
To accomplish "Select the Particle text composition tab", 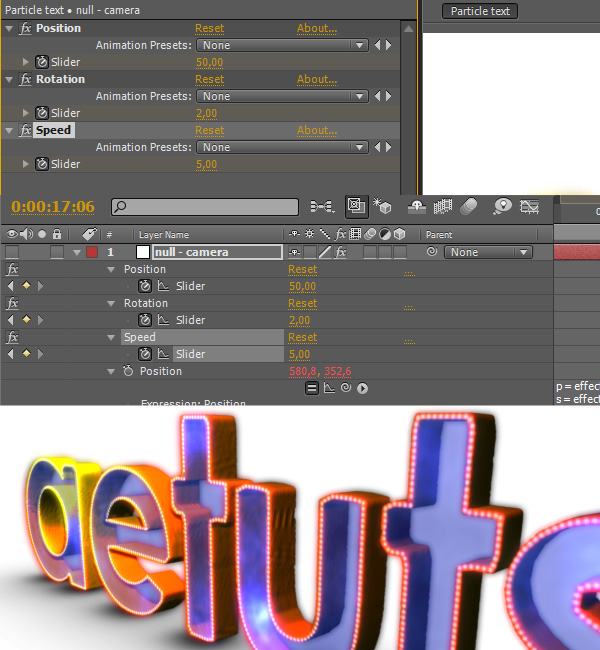I will pyautogui.click(x=480, y=11).
